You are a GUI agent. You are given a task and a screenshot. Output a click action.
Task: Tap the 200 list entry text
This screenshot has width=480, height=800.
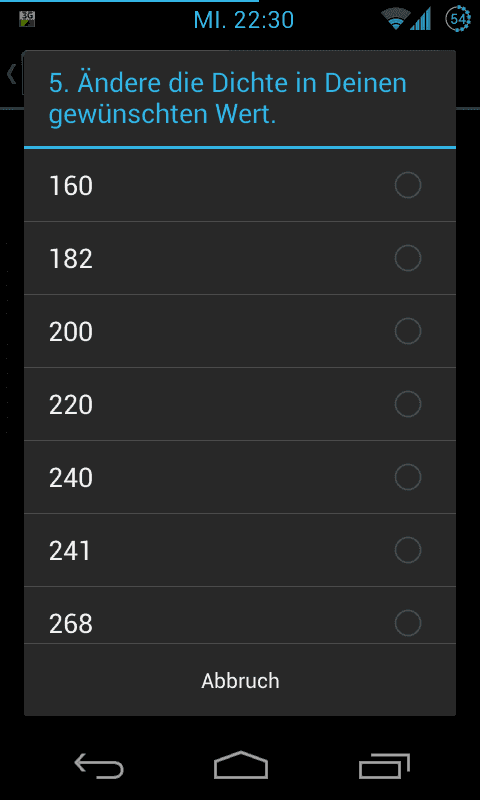(71, 332)
